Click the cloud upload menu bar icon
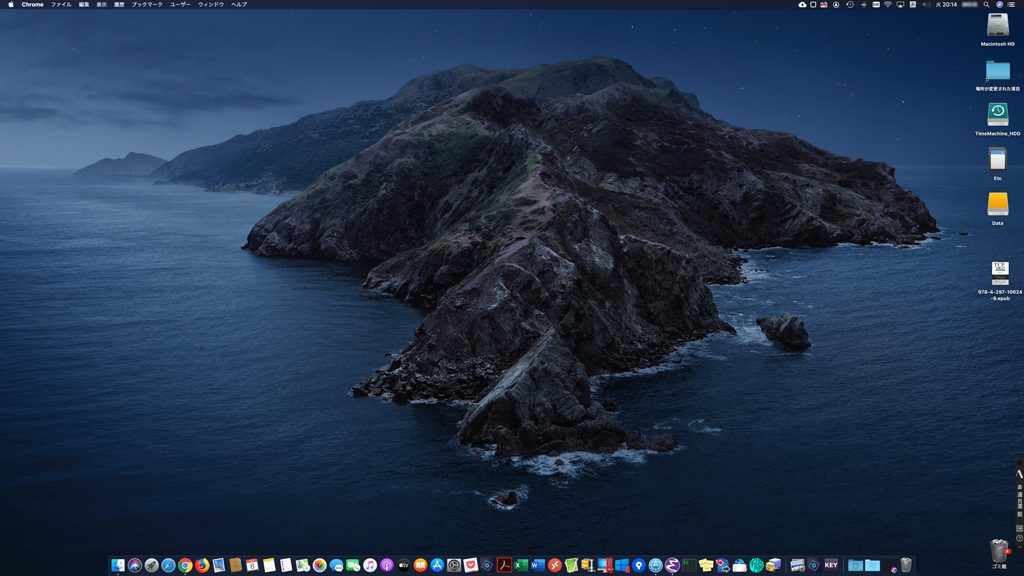 803,5
